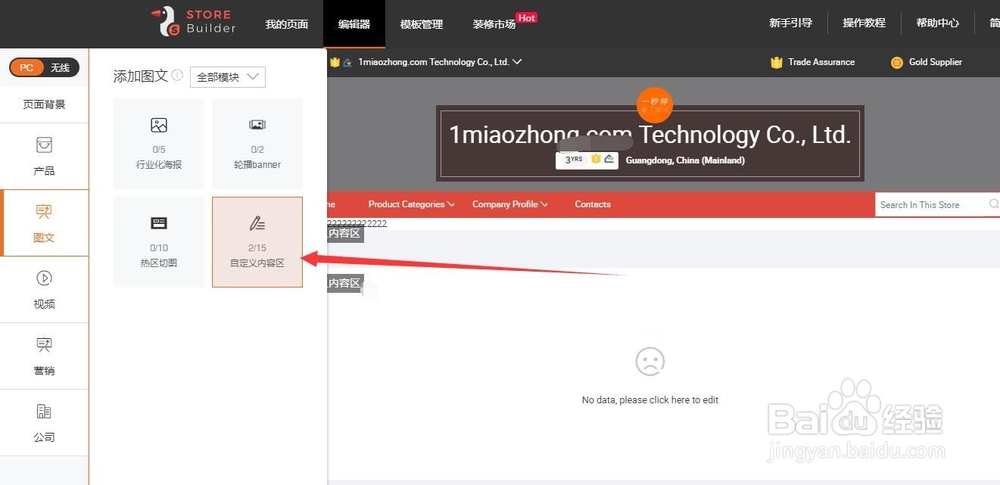Expand the Product Categories menu

pyautogui.click(x=411, y=204)
